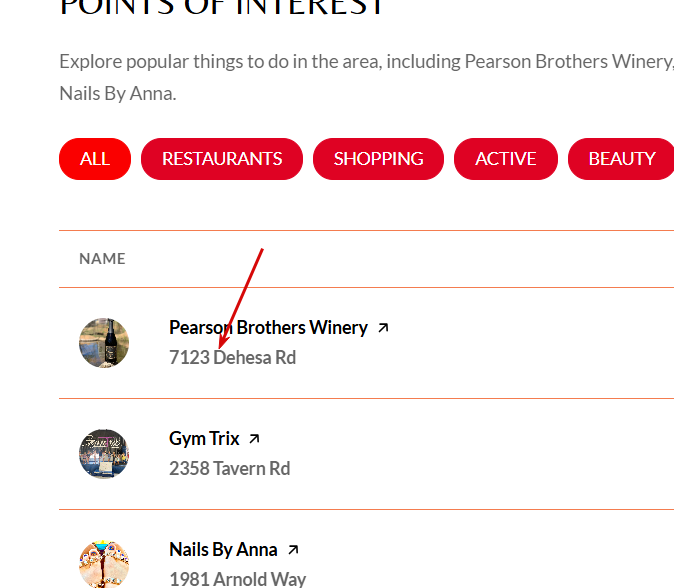Open the Nails By Anna listing
674x588 pixels.
[x=223, y=549]
